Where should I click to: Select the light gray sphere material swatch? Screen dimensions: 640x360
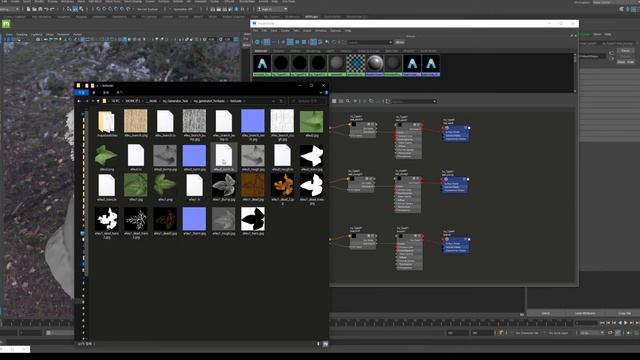click(x=337, y=65)
